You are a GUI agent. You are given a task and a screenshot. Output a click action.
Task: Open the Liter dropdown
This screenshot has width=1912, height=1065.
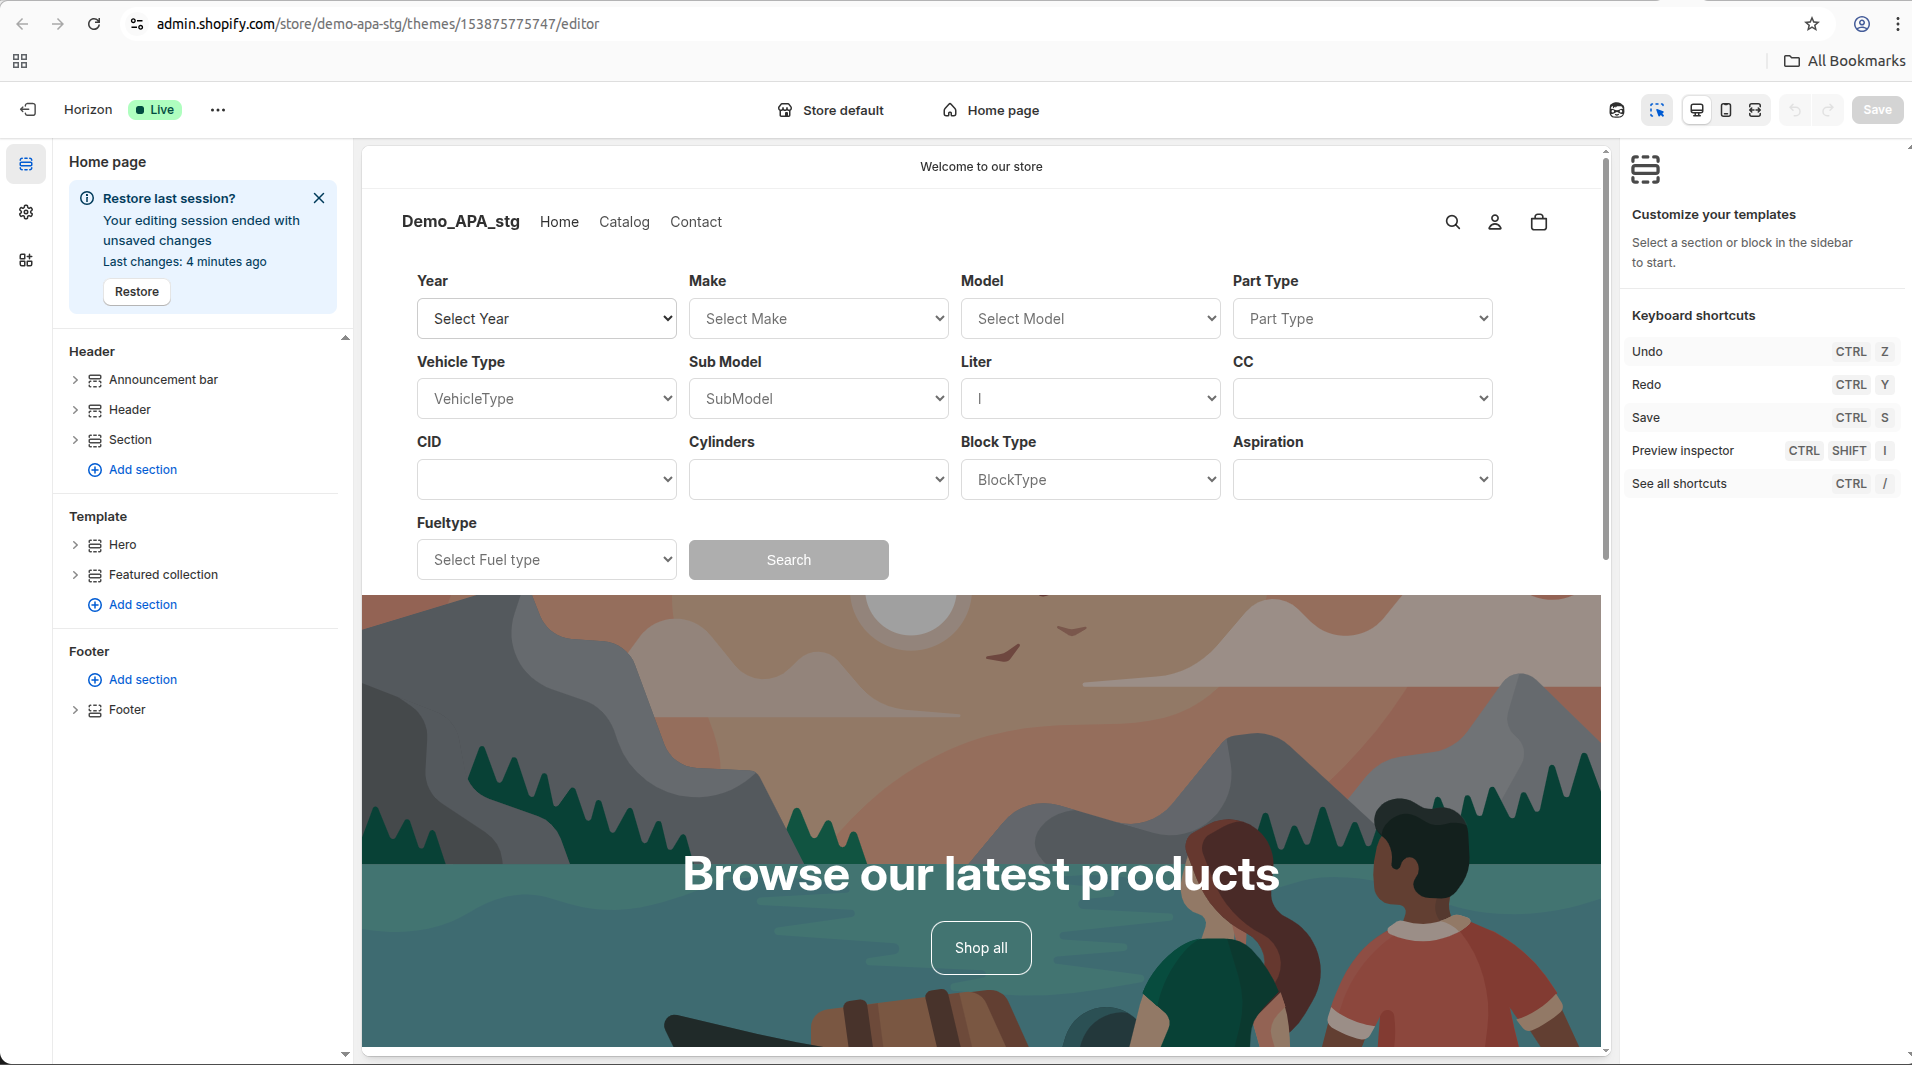[1091, 399]
